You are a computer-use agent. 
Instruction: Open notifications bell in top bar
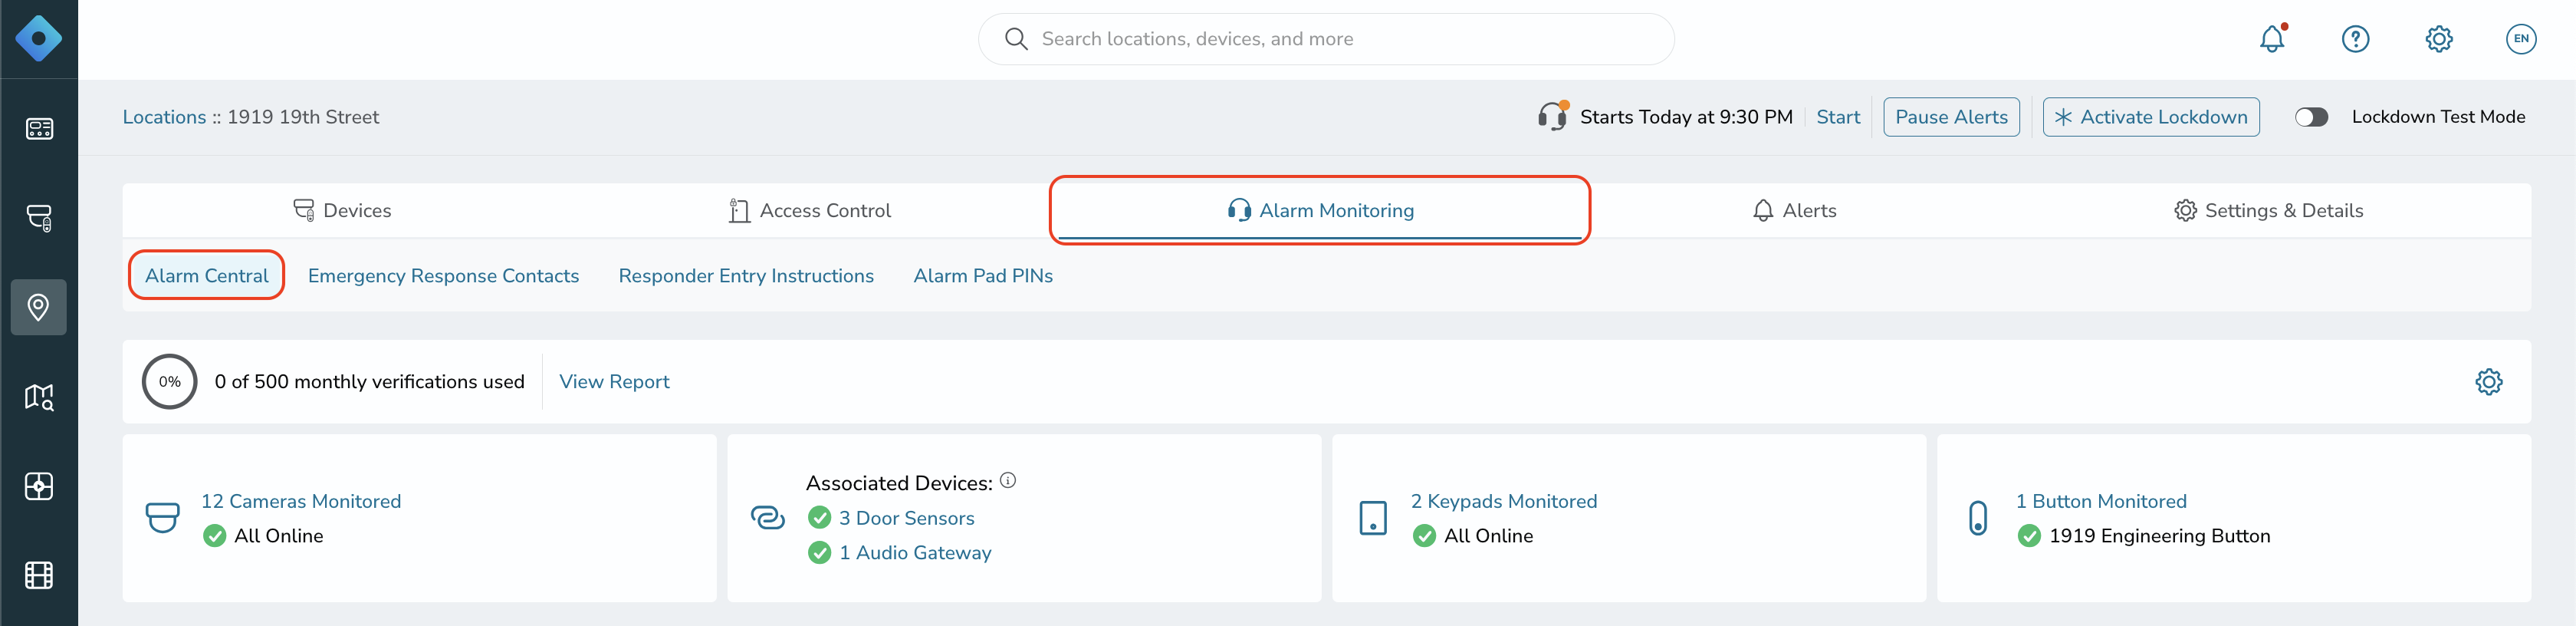coord(2272,39)
